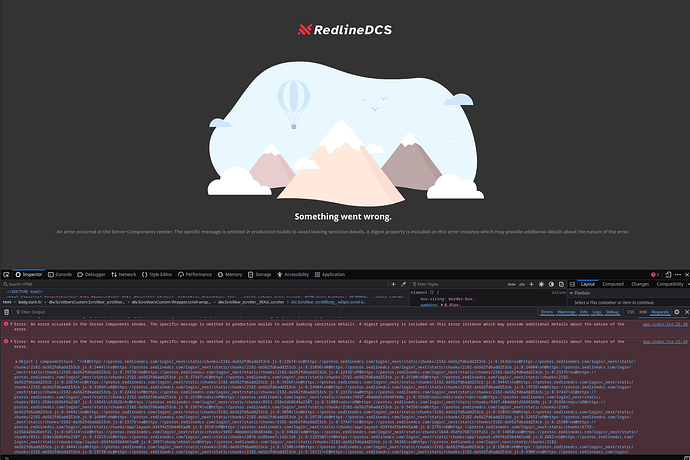
Task: Click the console input prompt chevrons
Action: (x=6, y=458)
